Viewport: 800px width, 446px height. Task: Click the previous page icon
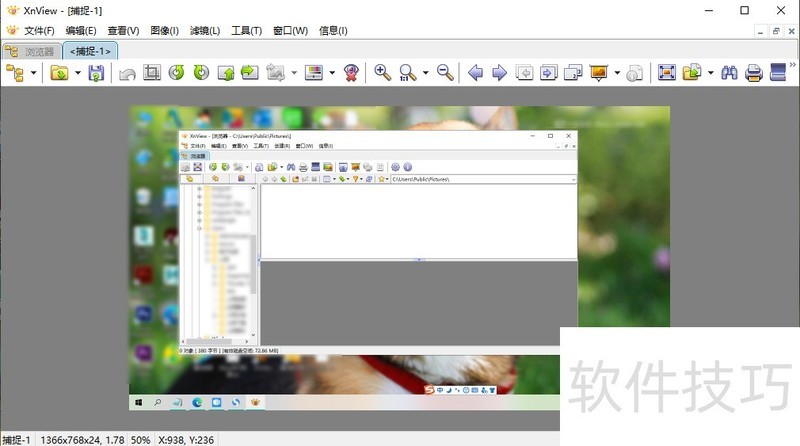point(524,73)
